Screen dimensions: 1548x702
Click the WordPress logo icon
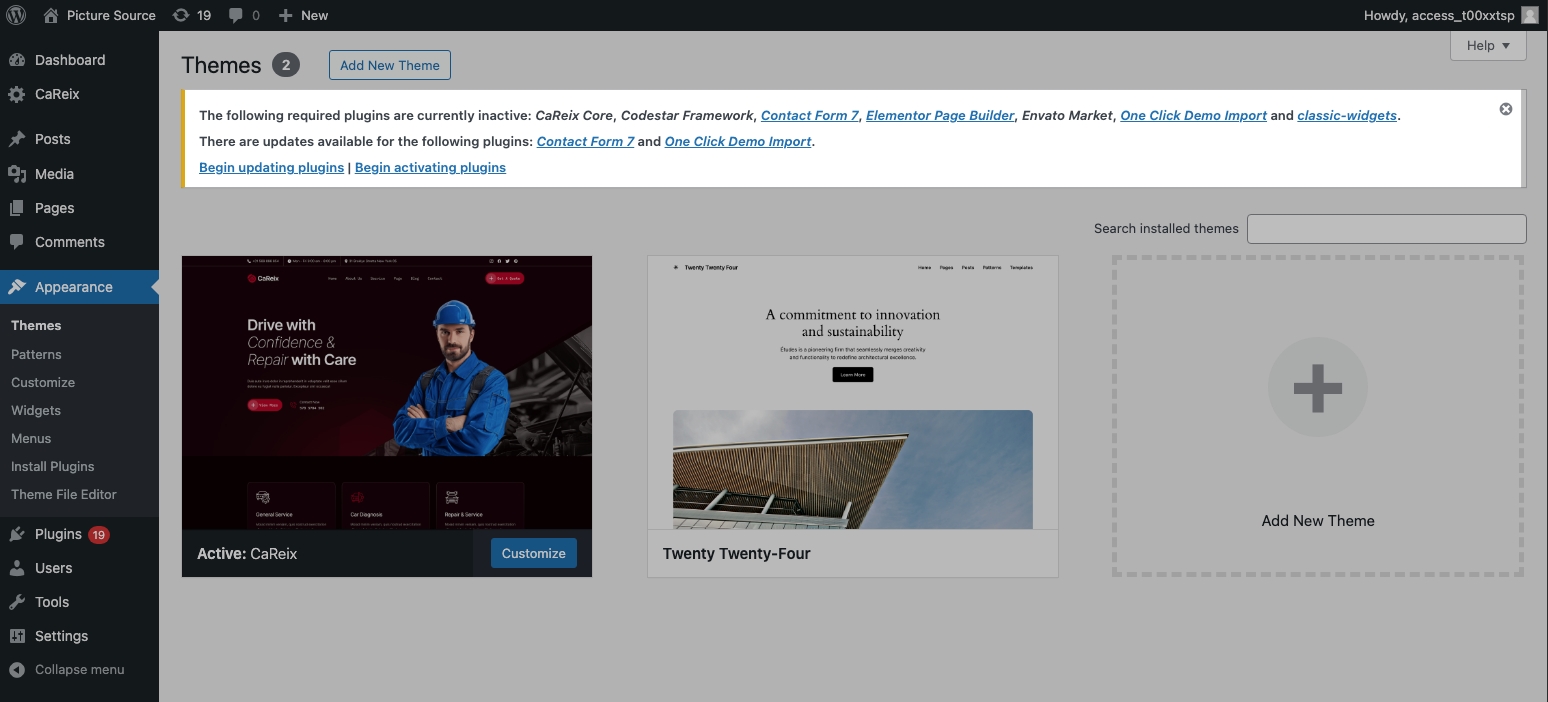pos(16,15)
